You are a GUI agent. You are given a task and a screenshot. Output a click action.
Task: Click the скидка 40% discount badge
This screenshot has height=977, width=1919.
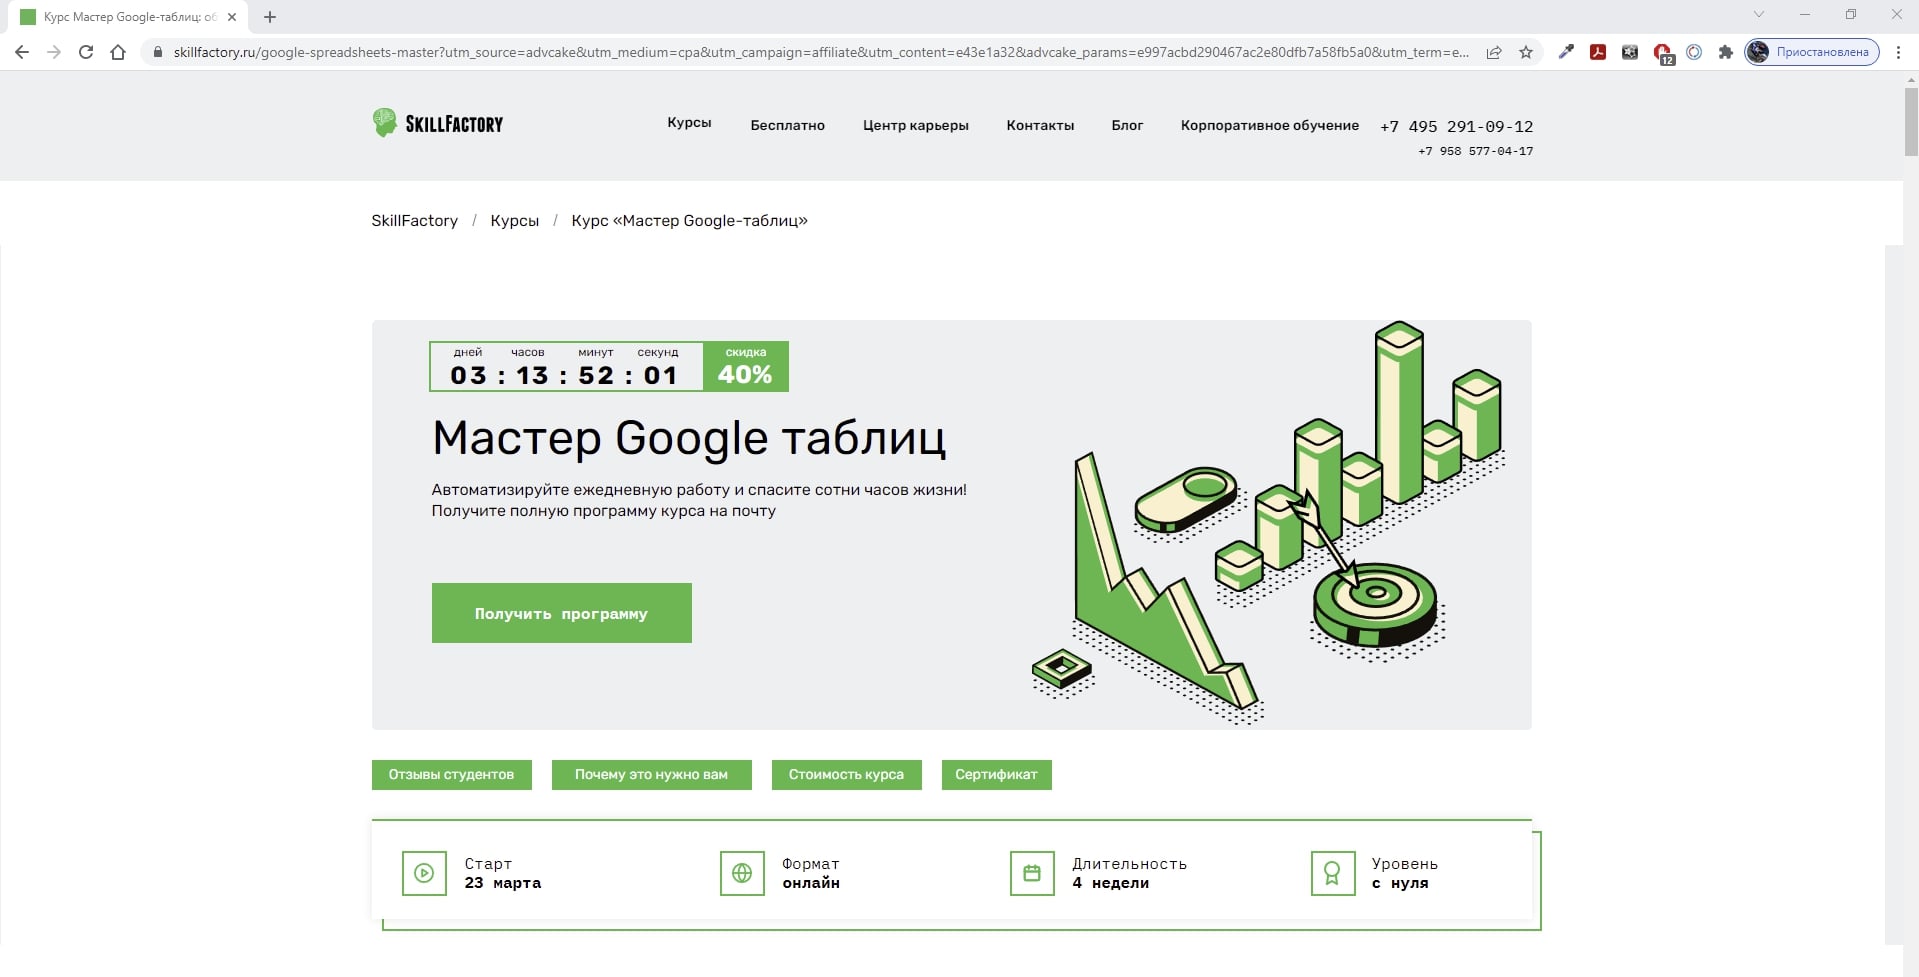(x=745, y=366)
